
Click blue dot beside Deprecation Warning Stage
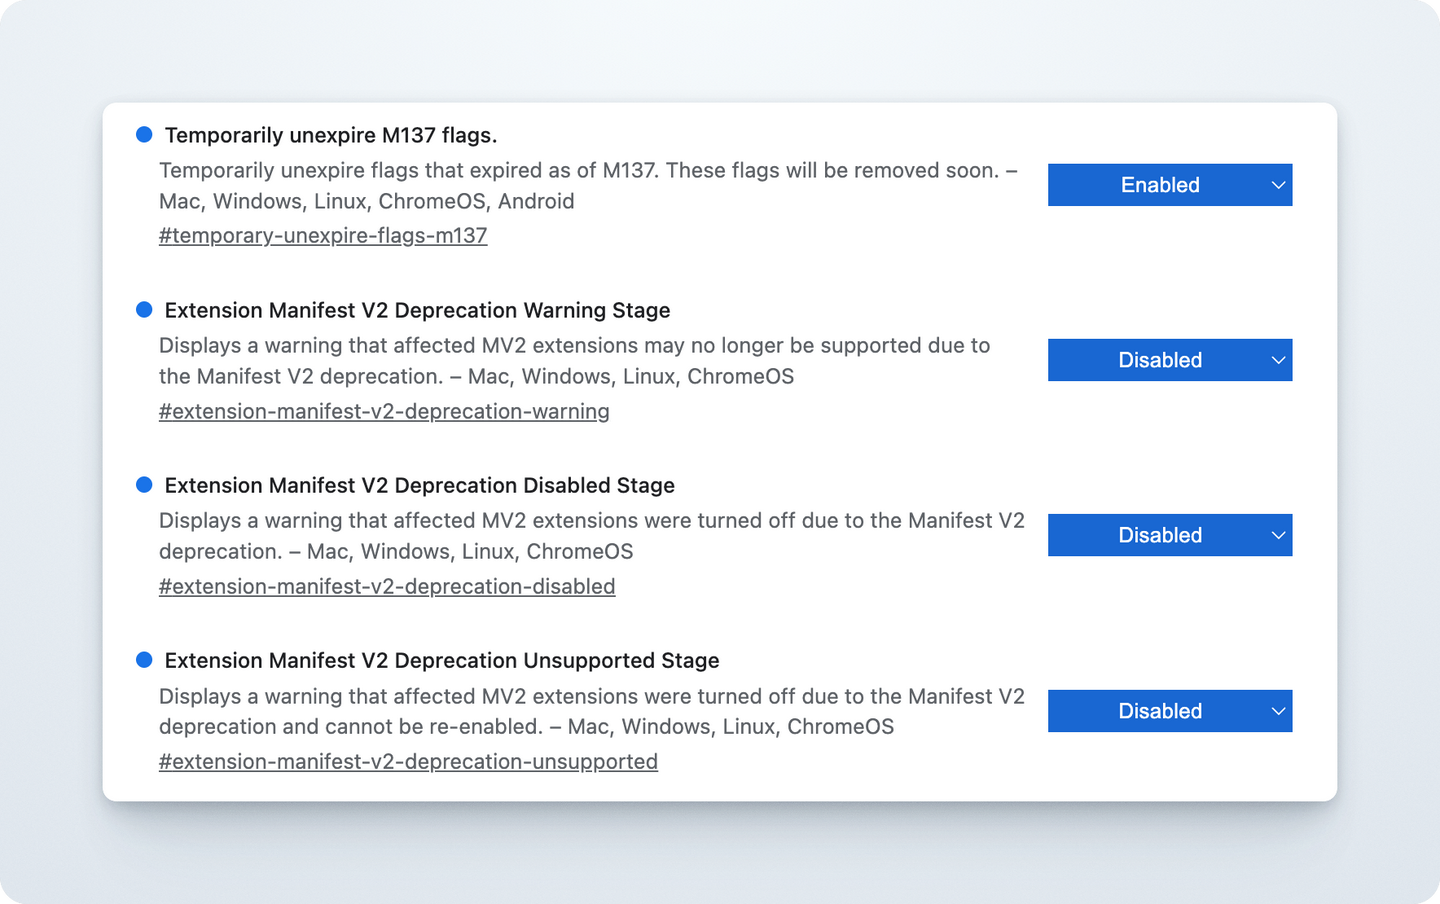coord(144,309)
